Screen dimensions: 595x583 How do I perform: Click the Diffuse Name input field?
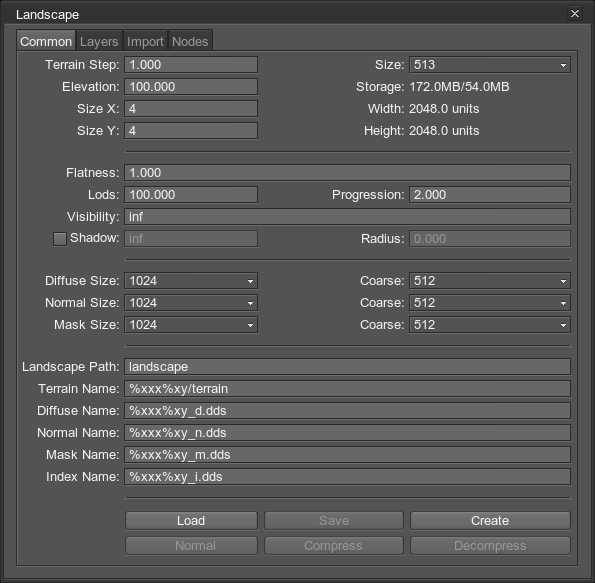347,411
